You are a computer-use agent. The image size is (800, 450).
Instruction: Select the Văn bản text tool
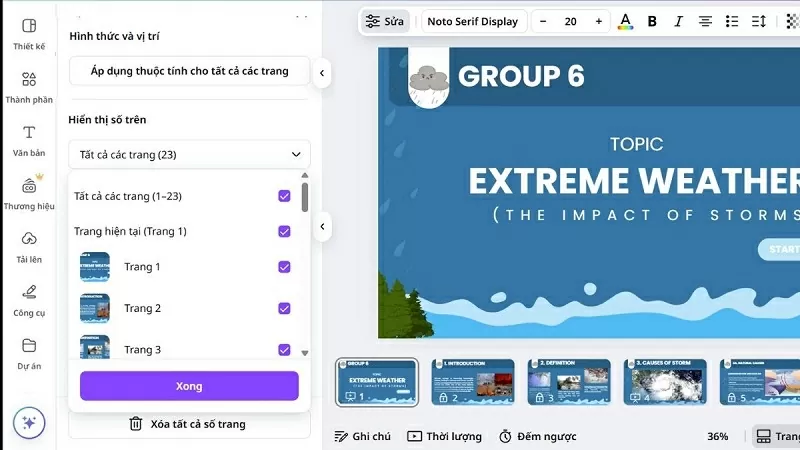29,139
